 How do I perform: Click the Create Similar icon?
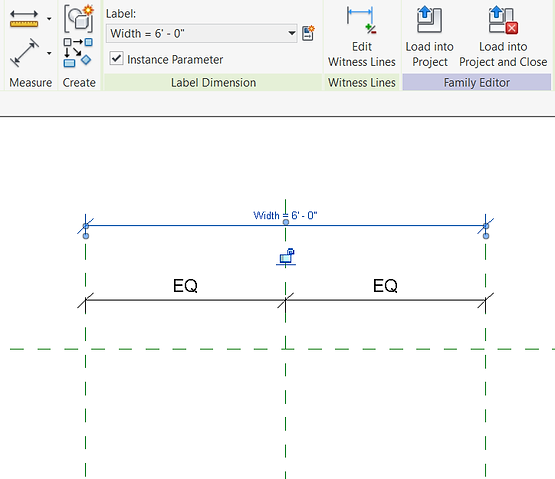tap(78, 53)
